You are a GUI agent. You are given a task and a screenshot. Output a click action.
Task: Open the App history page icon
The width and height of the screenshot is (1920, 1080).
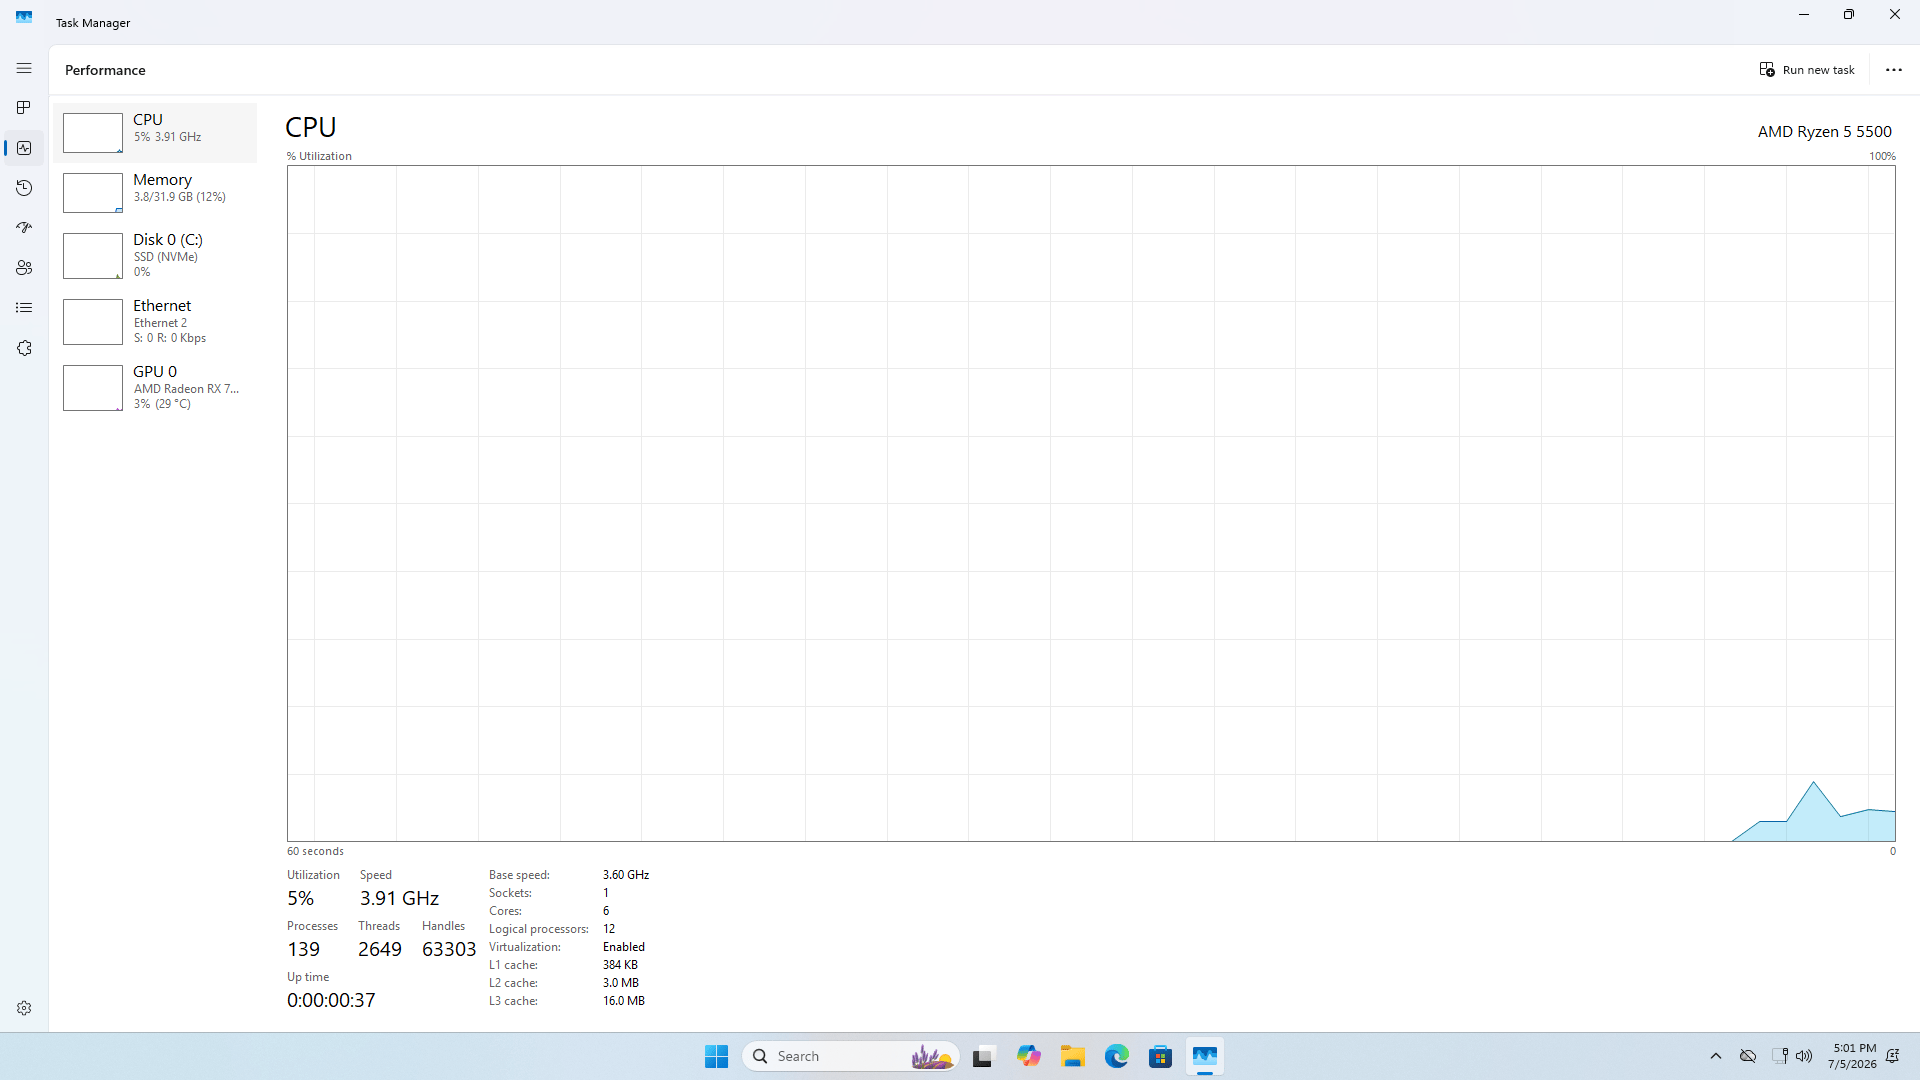[x=24, y=188]
